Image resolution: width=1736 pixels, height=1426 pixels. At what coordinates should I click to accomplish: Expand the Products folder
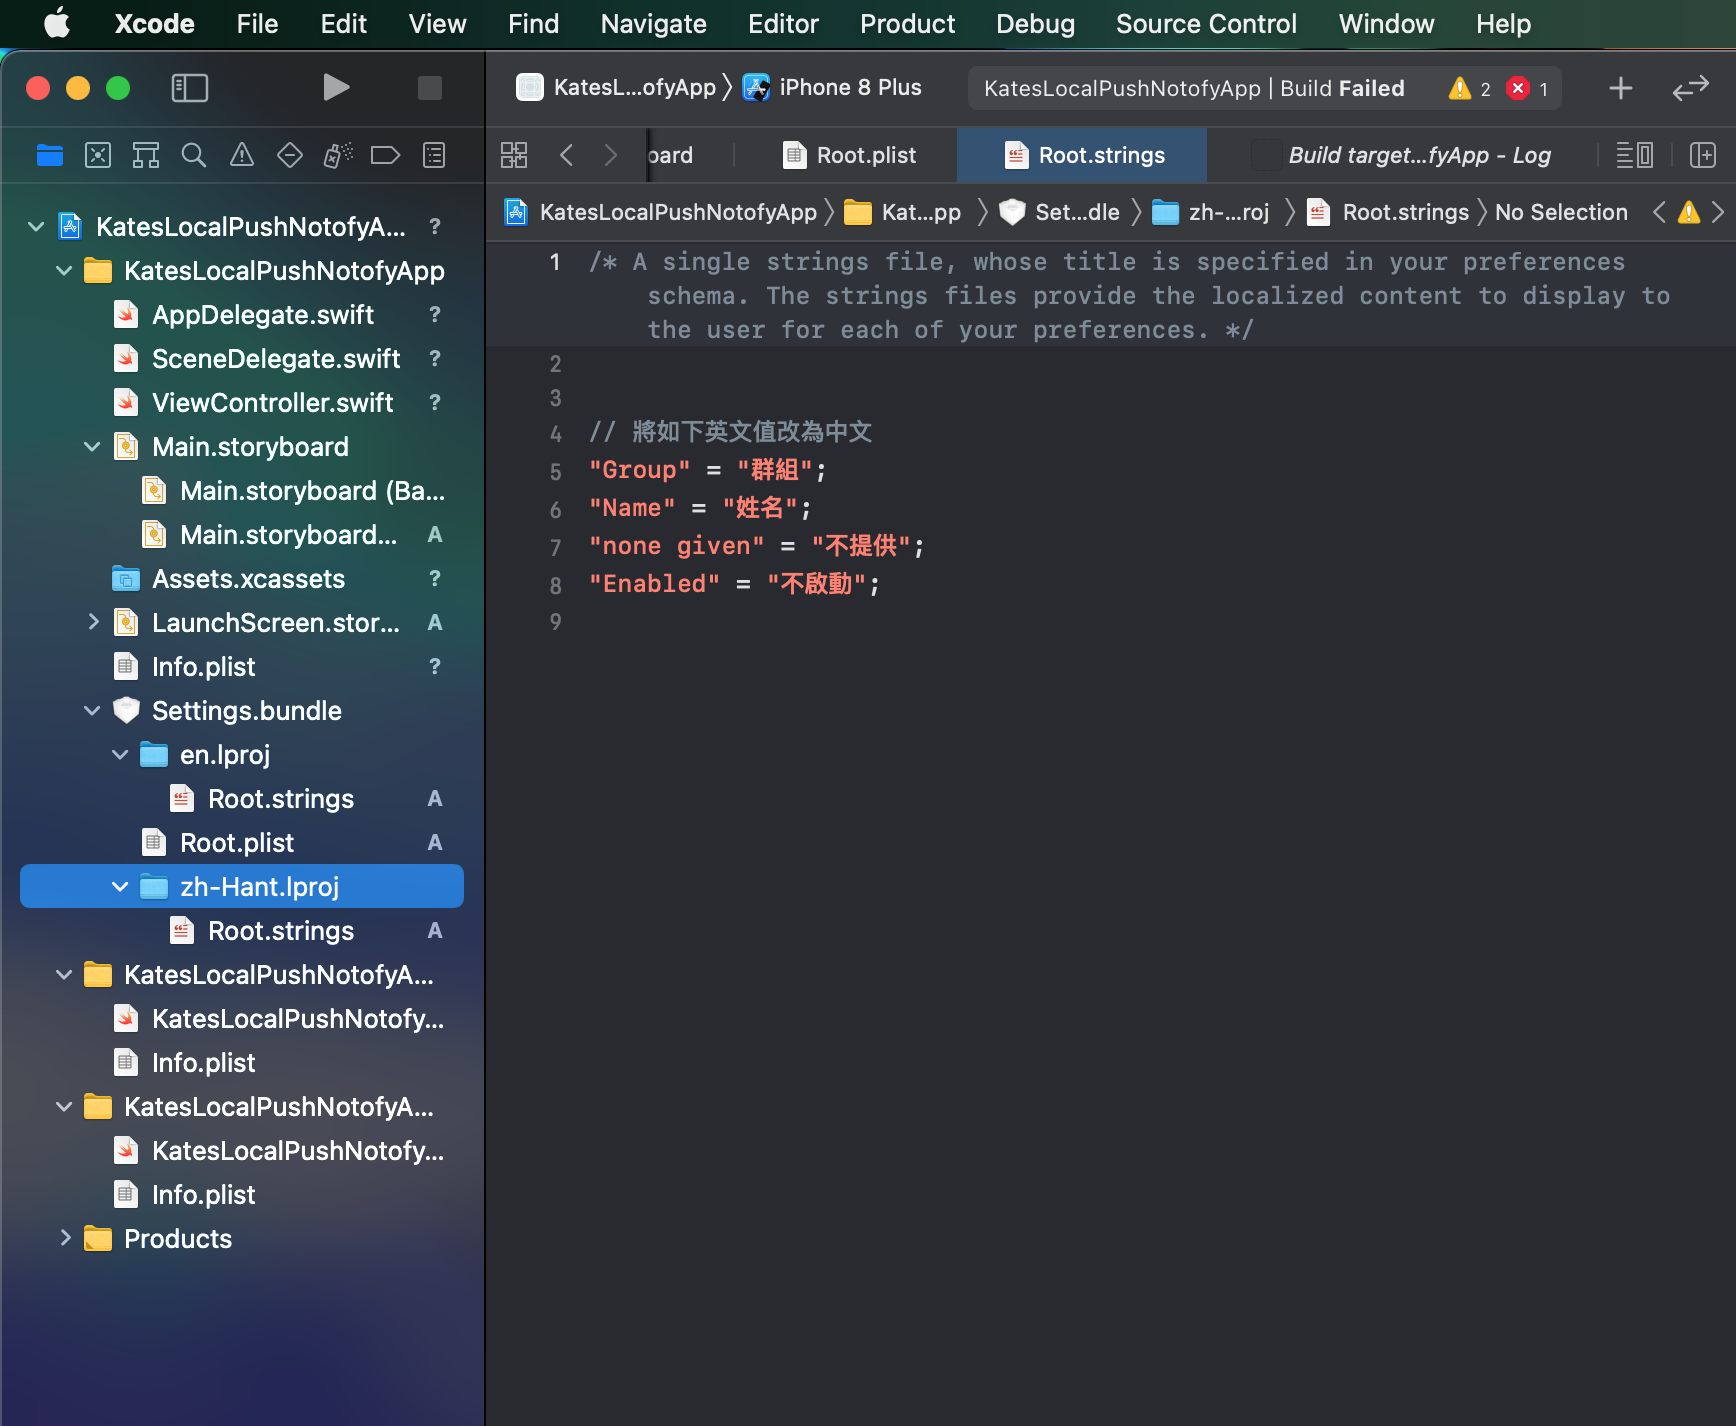[64, 1238]
